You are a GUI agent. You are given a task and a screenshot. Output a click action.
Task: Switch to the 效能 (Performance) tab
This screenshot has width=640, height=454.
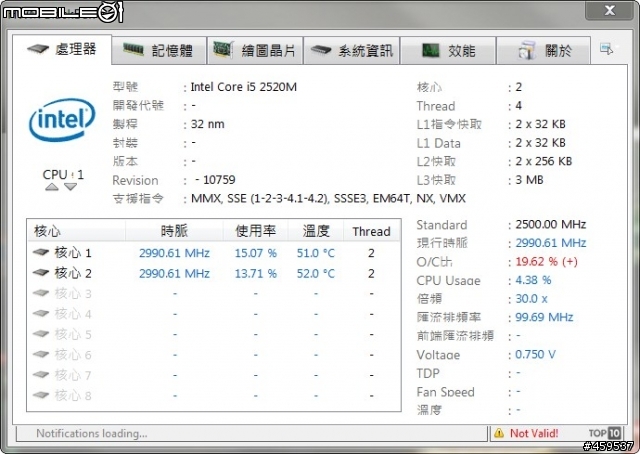(448, 51)
